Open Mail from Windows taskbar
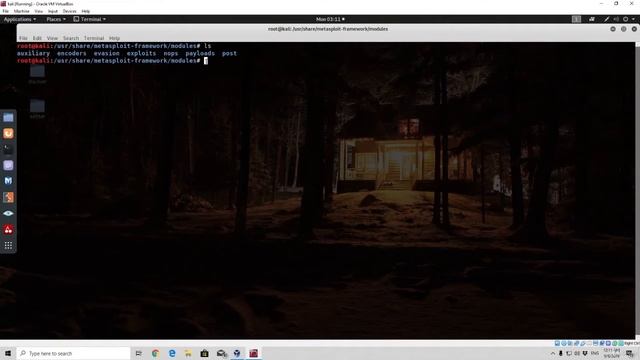640x360 pixels. point(221,353)
